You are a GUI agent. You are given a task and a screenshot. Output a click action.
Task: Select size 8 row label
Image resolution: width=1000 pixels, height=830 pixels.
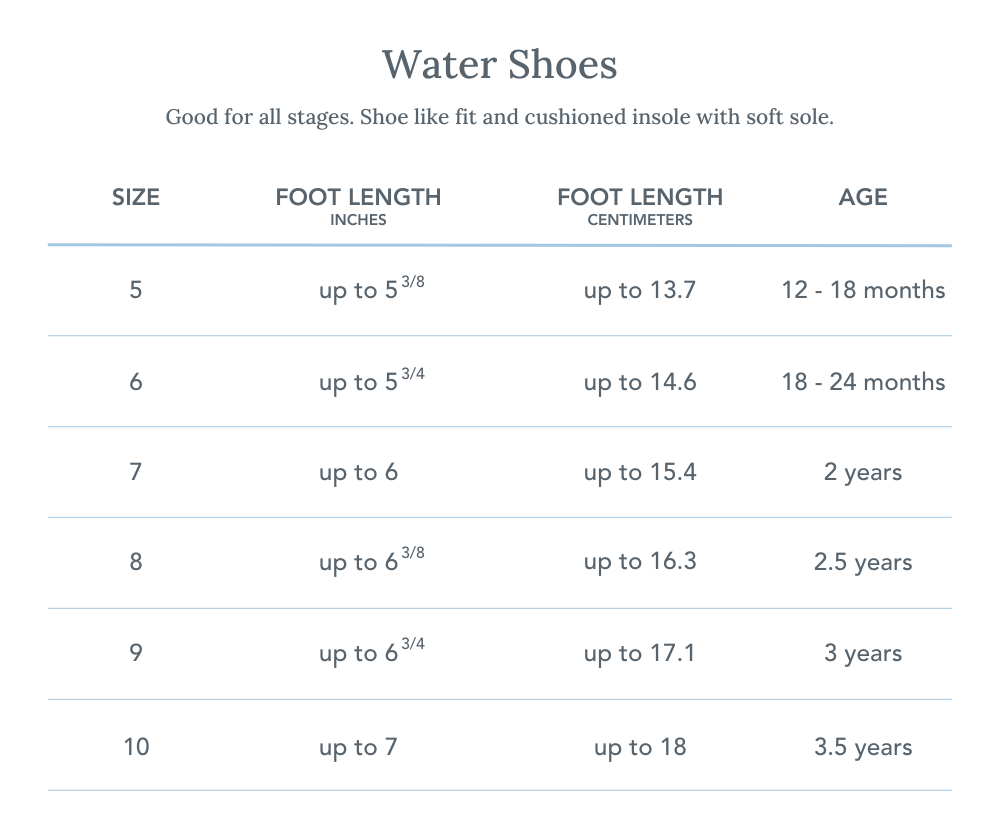click(136, 562)
